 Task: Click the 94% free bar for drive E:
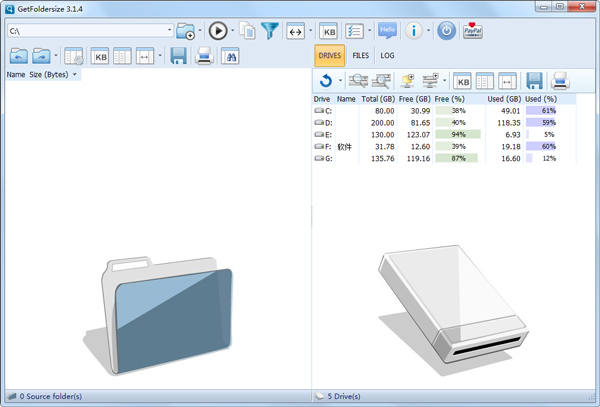pos(458,134)
